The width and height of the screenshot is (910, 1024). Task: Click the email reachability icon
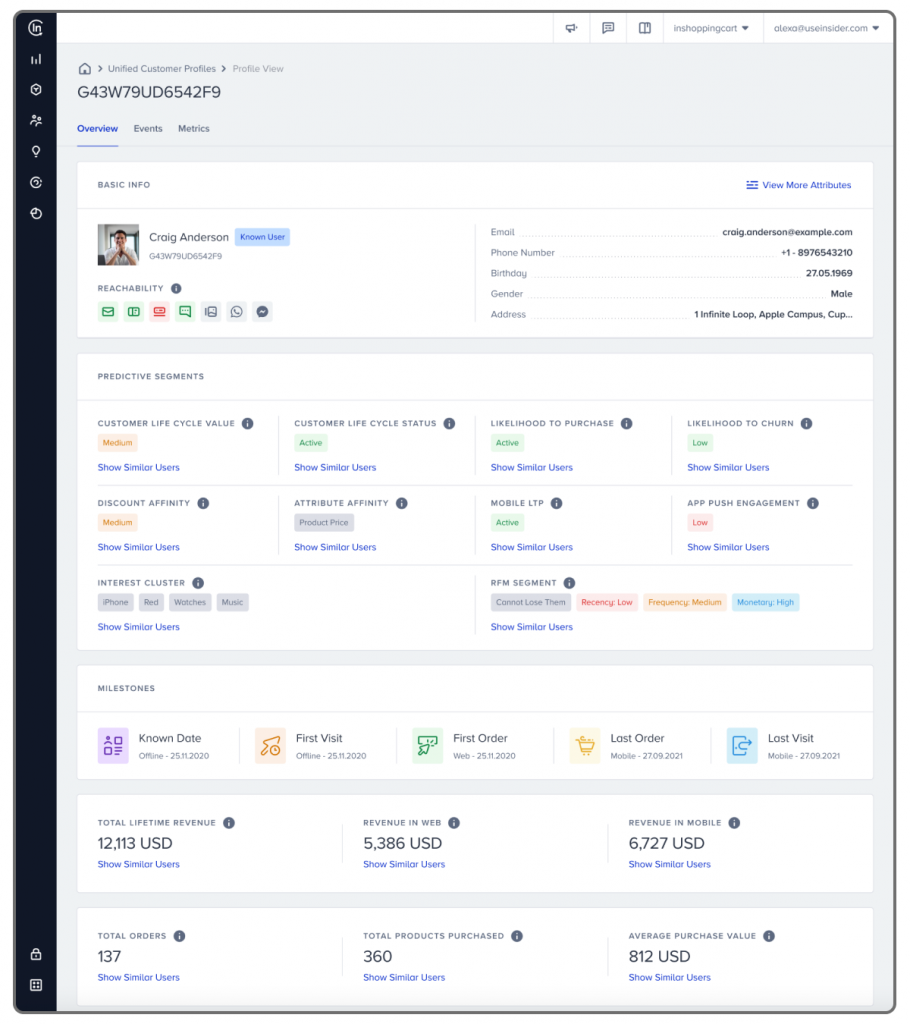[x=108, y=312]
